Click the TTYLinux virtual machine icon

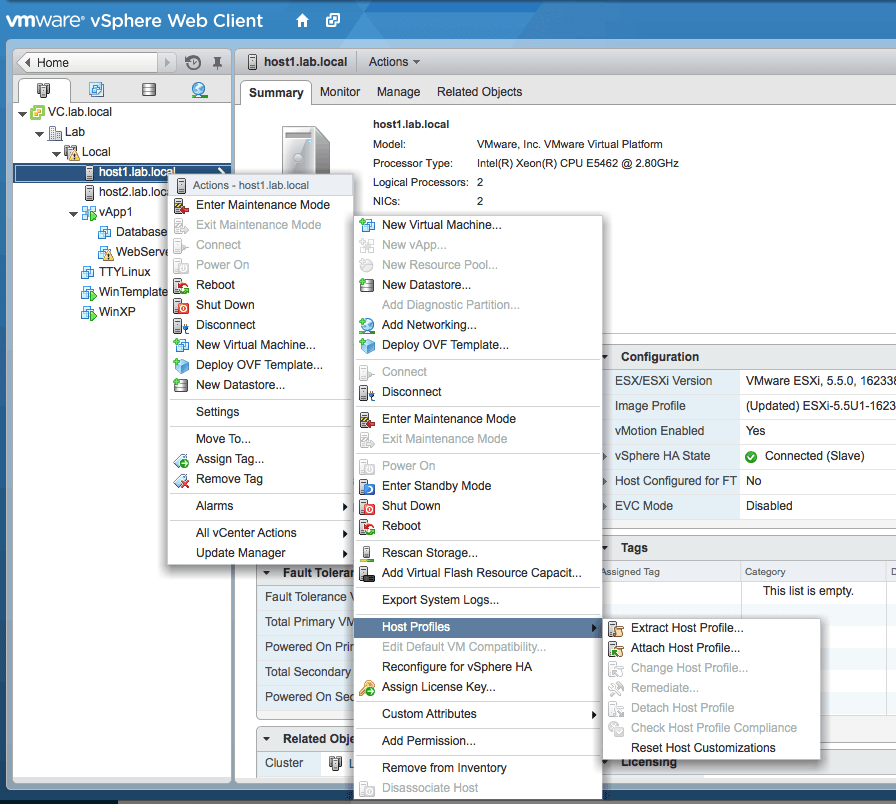88,272
